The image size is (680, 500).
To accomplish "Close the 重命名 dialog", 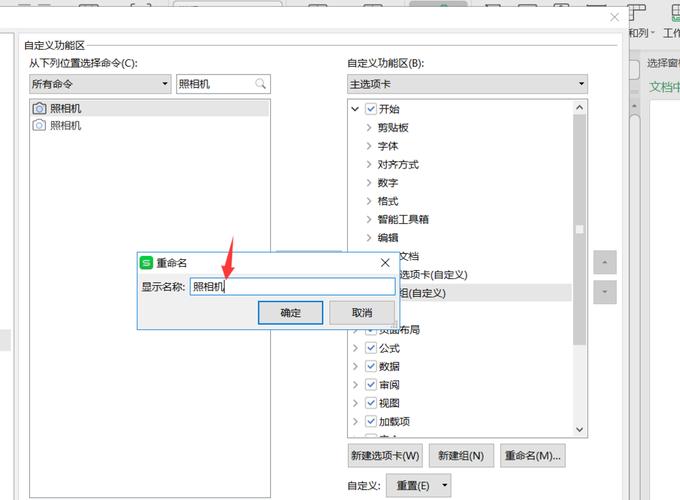I will (385, 262).
